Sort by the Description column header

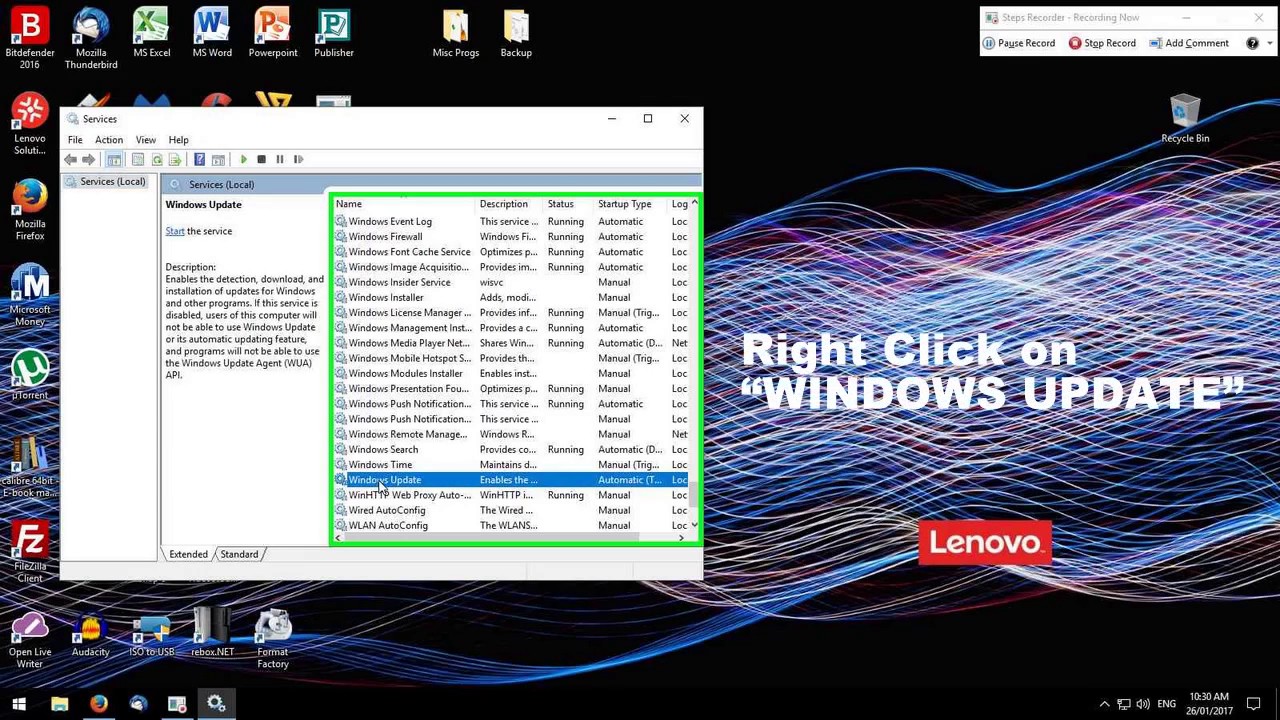[510, 204]
